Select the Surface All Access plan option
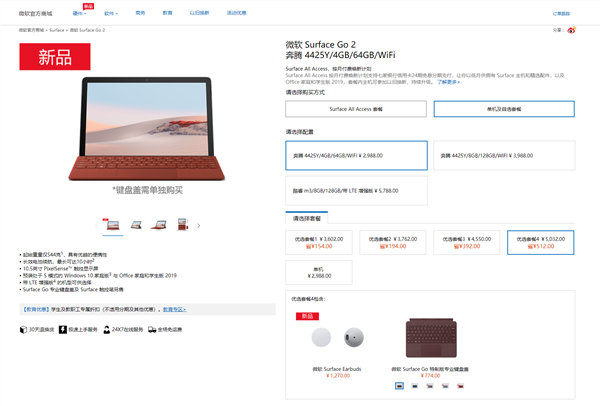600x406 pixels. click(x=356, y=109)
